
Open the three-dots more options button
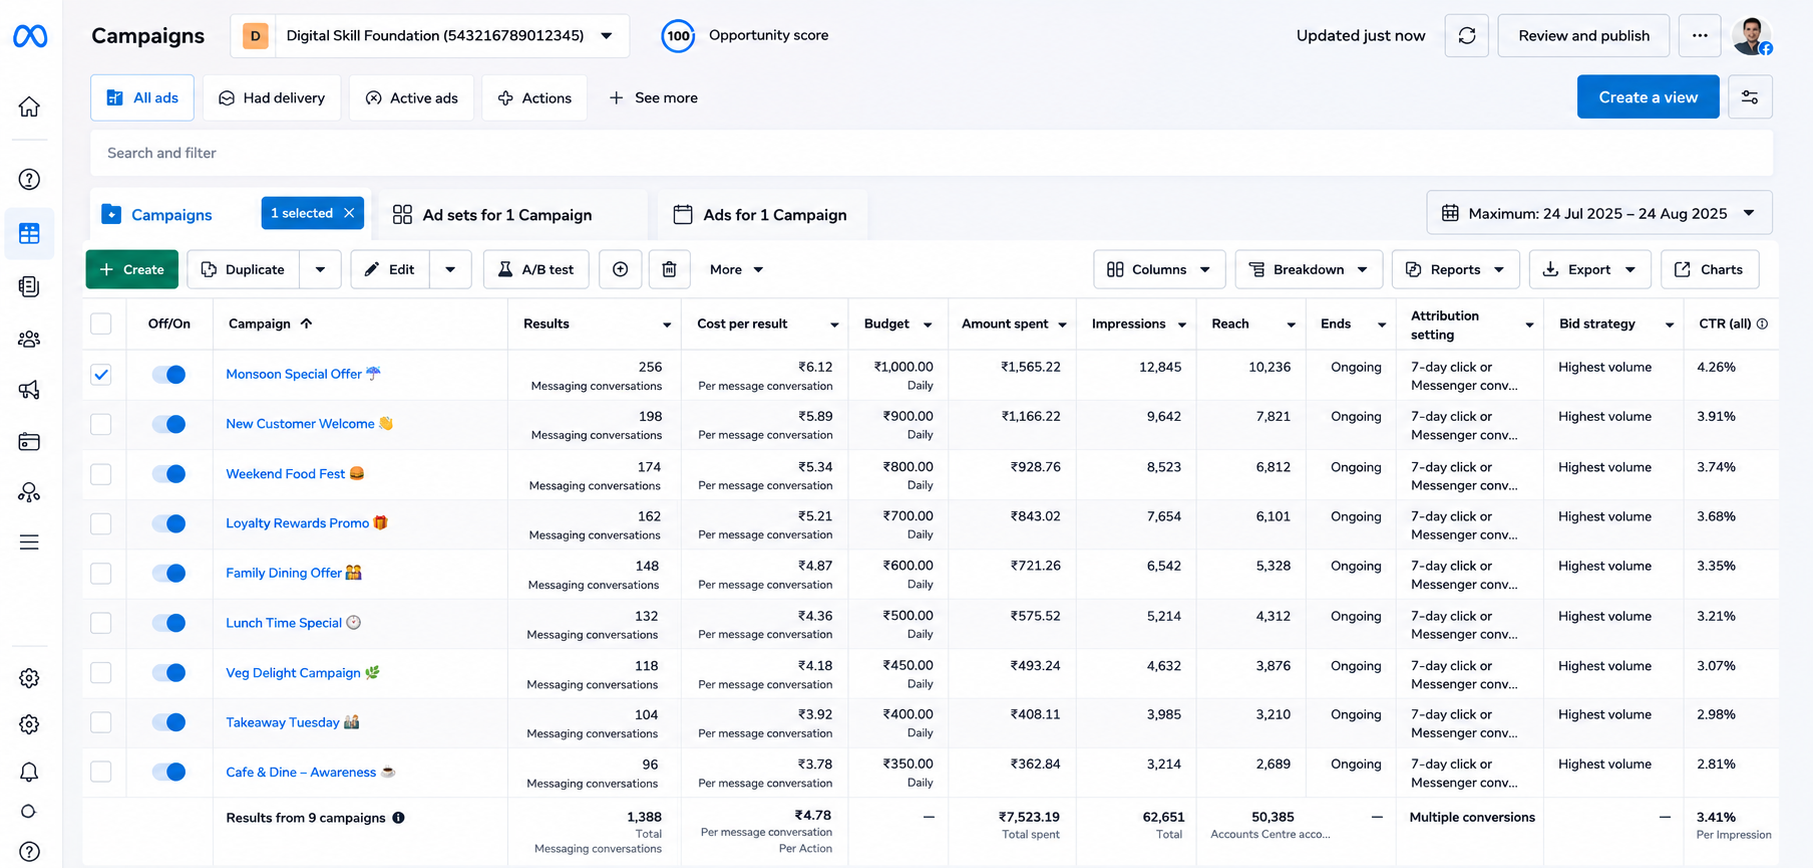tap(1700, 35)
